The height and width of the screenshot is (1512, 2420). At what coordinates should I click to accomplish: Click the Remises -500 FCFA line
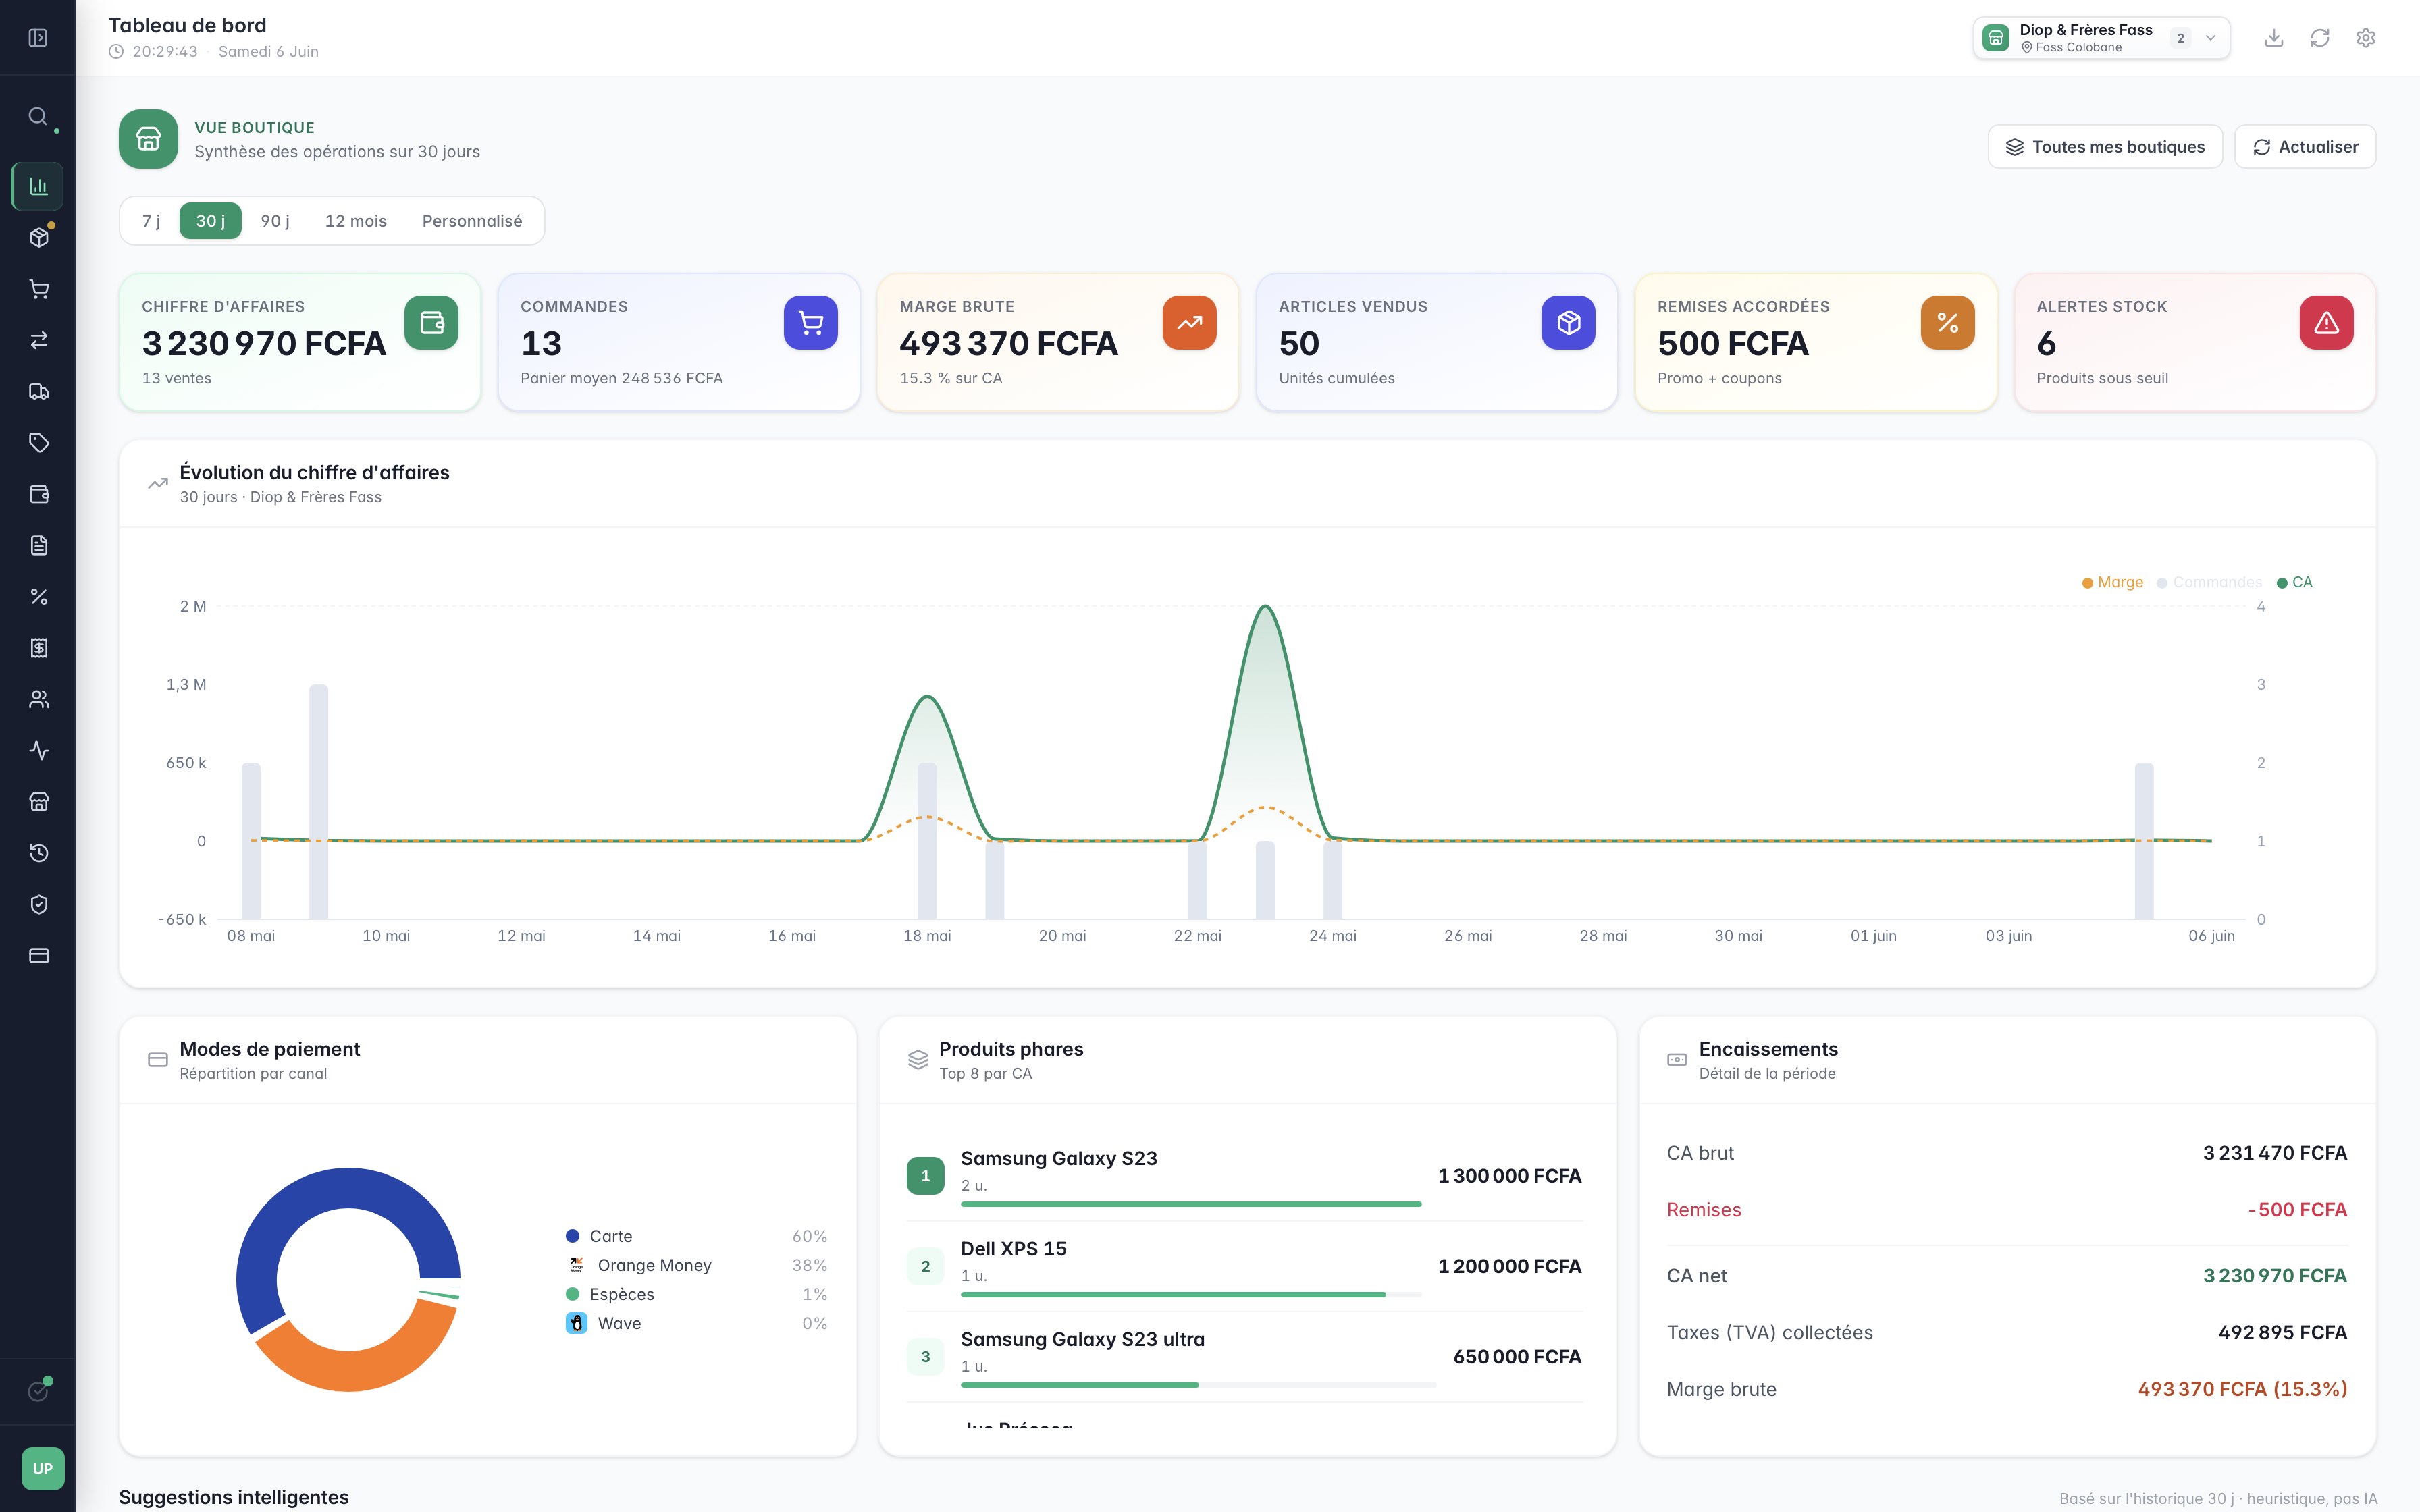[x=2007, y=1210]
